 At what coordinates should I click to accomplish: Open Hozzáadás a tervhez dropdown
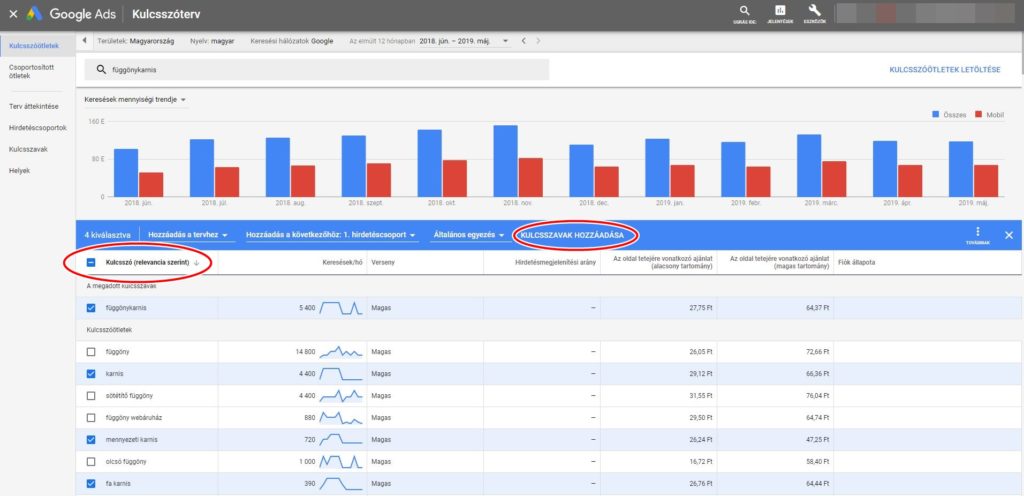[187, 235]
